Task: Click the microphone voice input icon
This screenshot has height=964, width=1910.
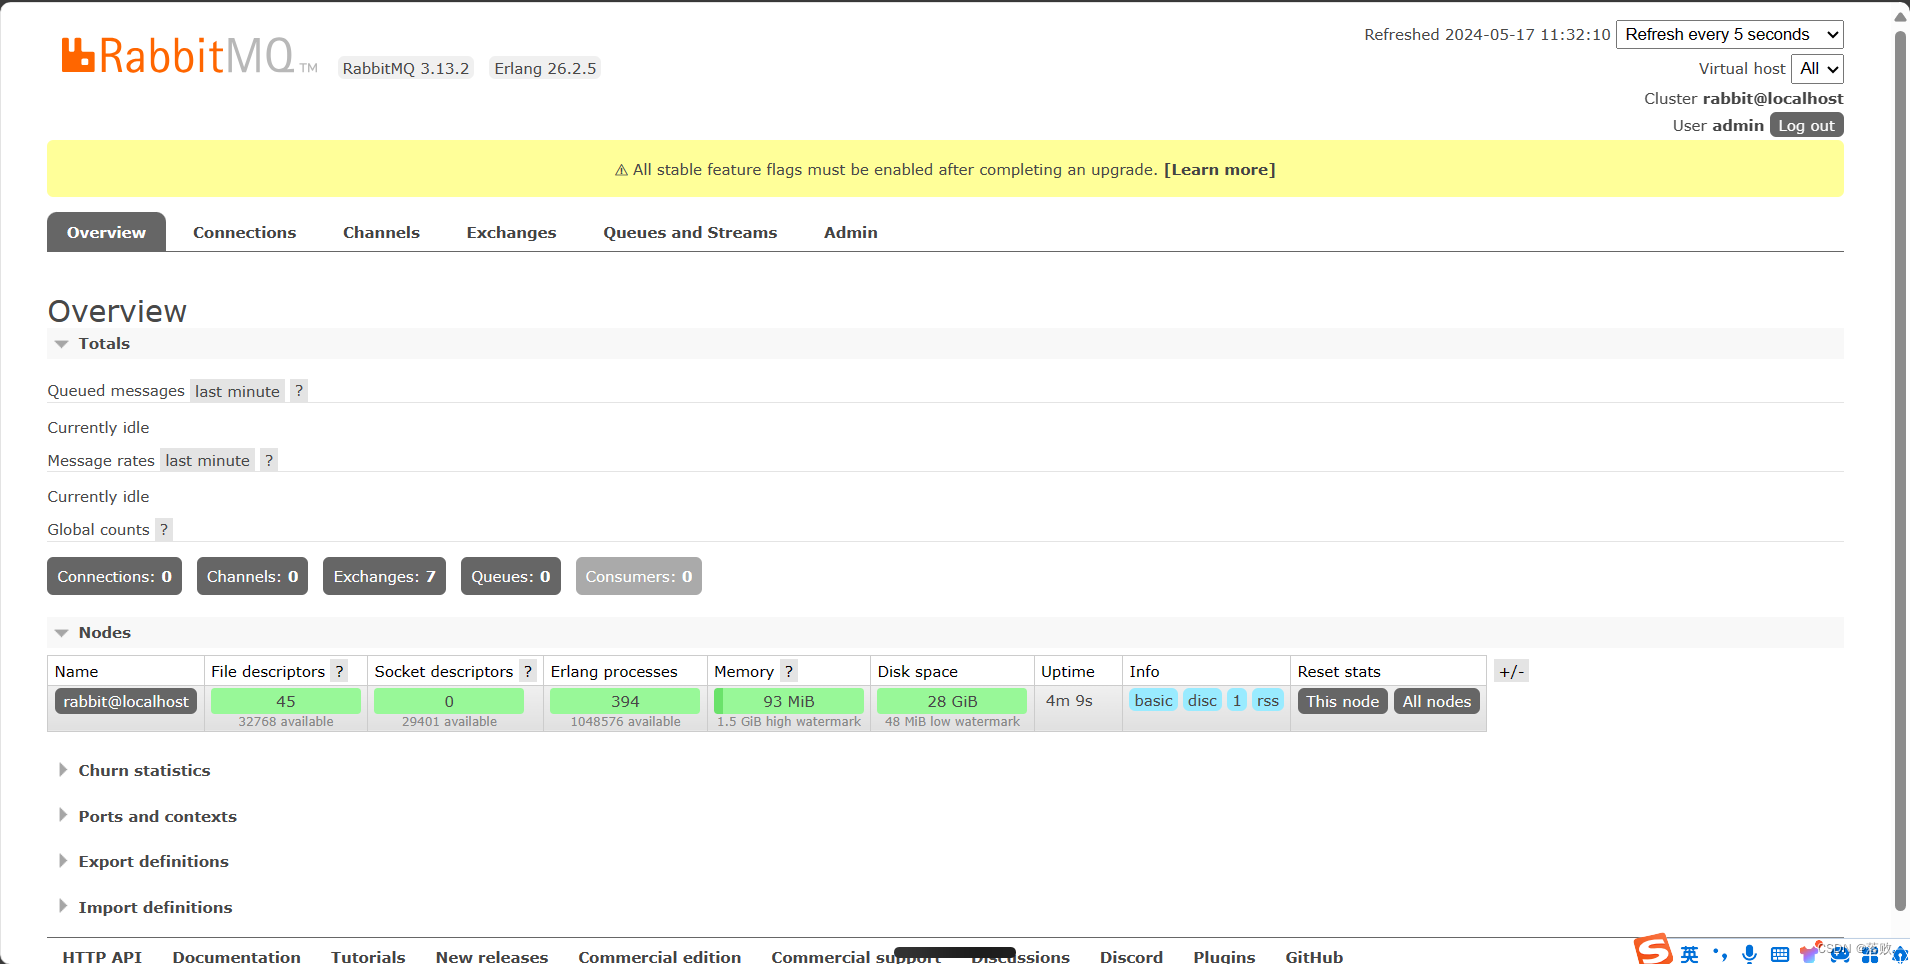Action: coord(1749,954)
